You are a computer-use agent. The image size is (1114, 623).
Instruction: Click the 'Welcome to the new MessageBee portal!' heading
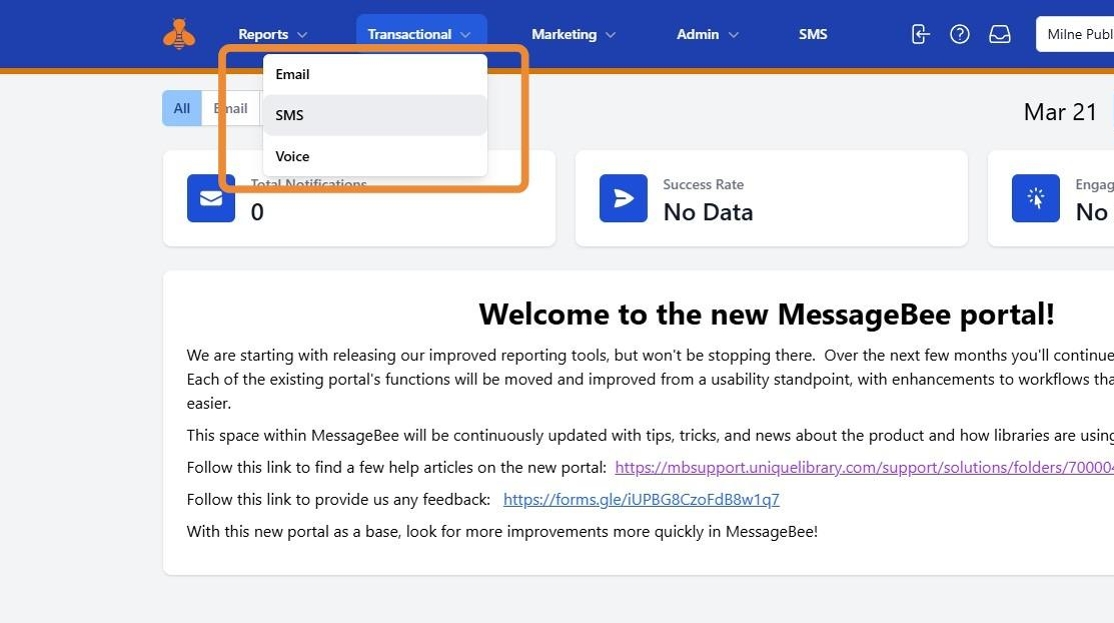coord(767,314)
